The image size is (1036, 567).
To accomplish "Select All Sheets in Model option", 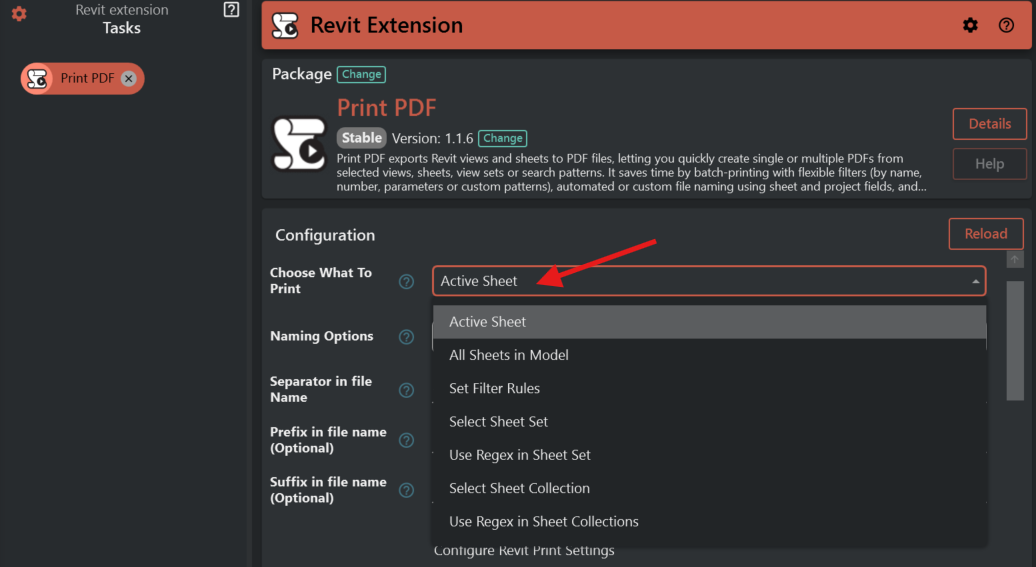I will [508, 355].
